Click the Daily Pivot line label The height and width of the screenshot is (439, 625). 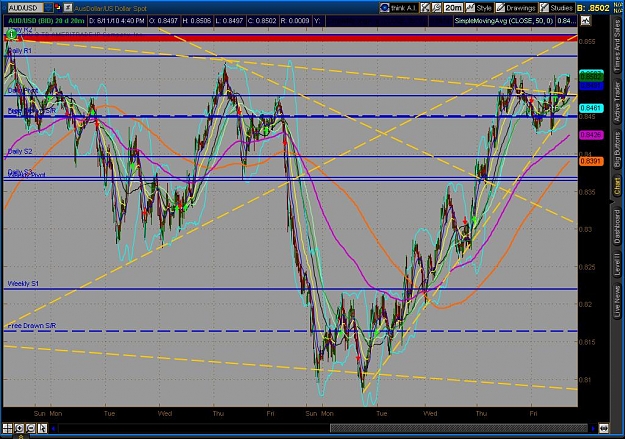23,91
